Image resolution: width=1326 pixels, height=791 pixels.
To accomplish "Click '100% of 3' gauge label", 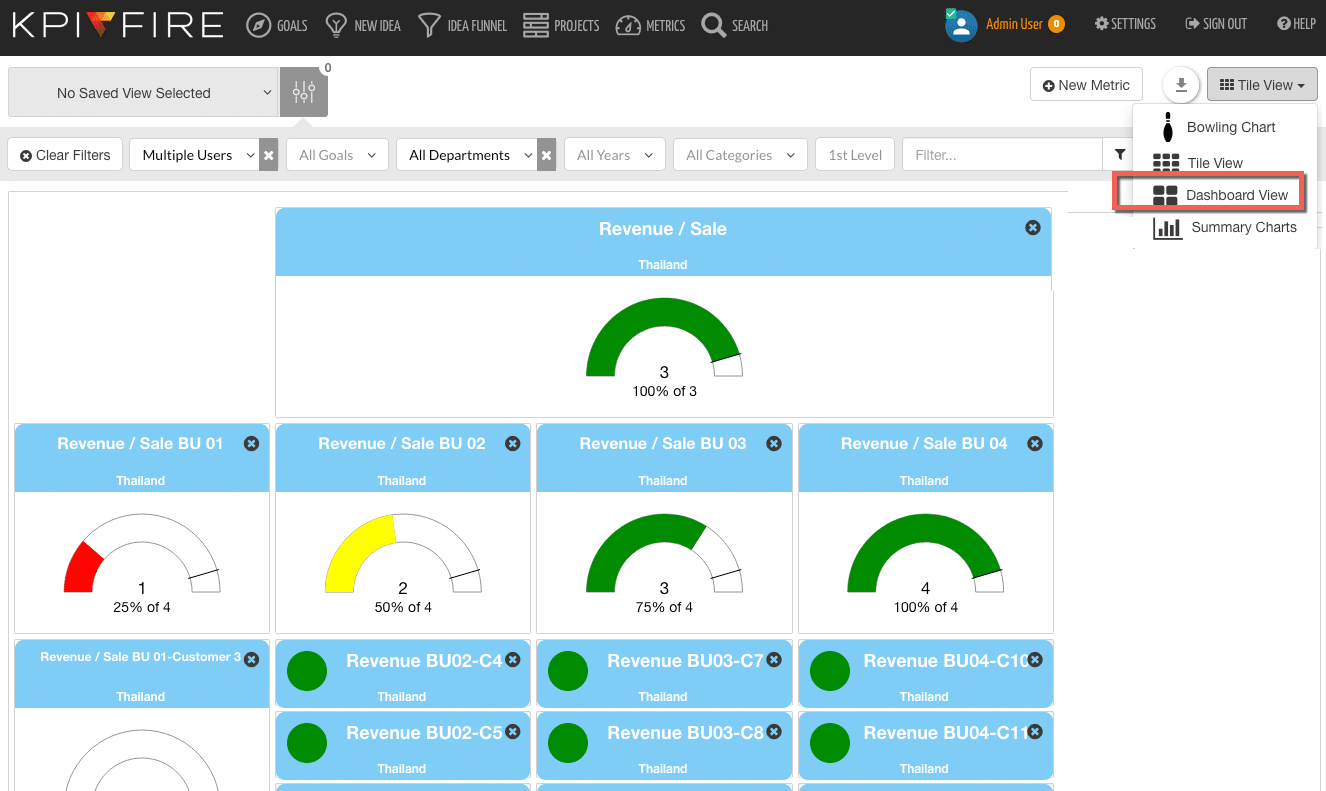I will pyautogui.click(x=664, y=391).
